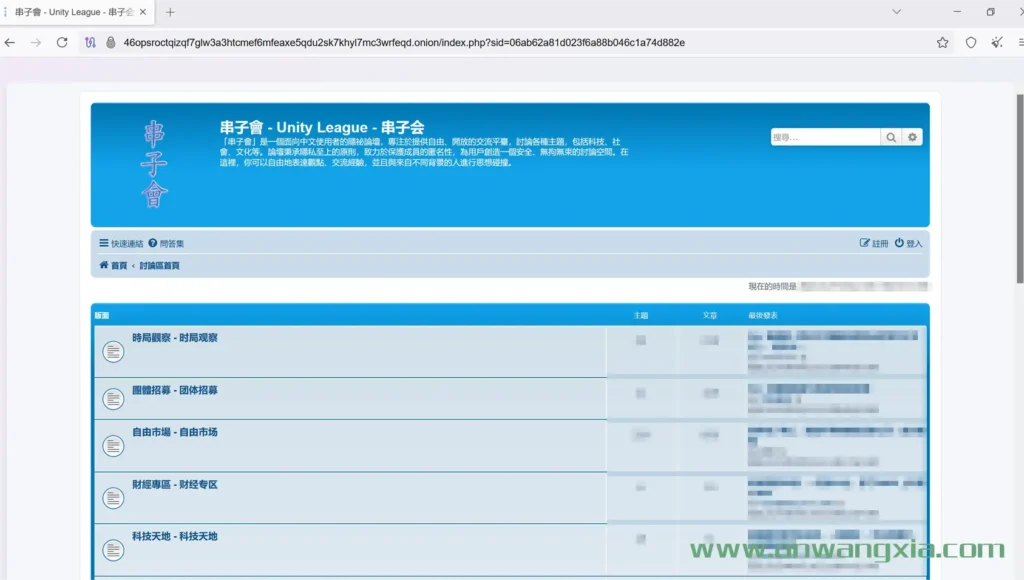
Task: Open the 討論區首頁 breadcrumb link
Action: coord(159,265)
